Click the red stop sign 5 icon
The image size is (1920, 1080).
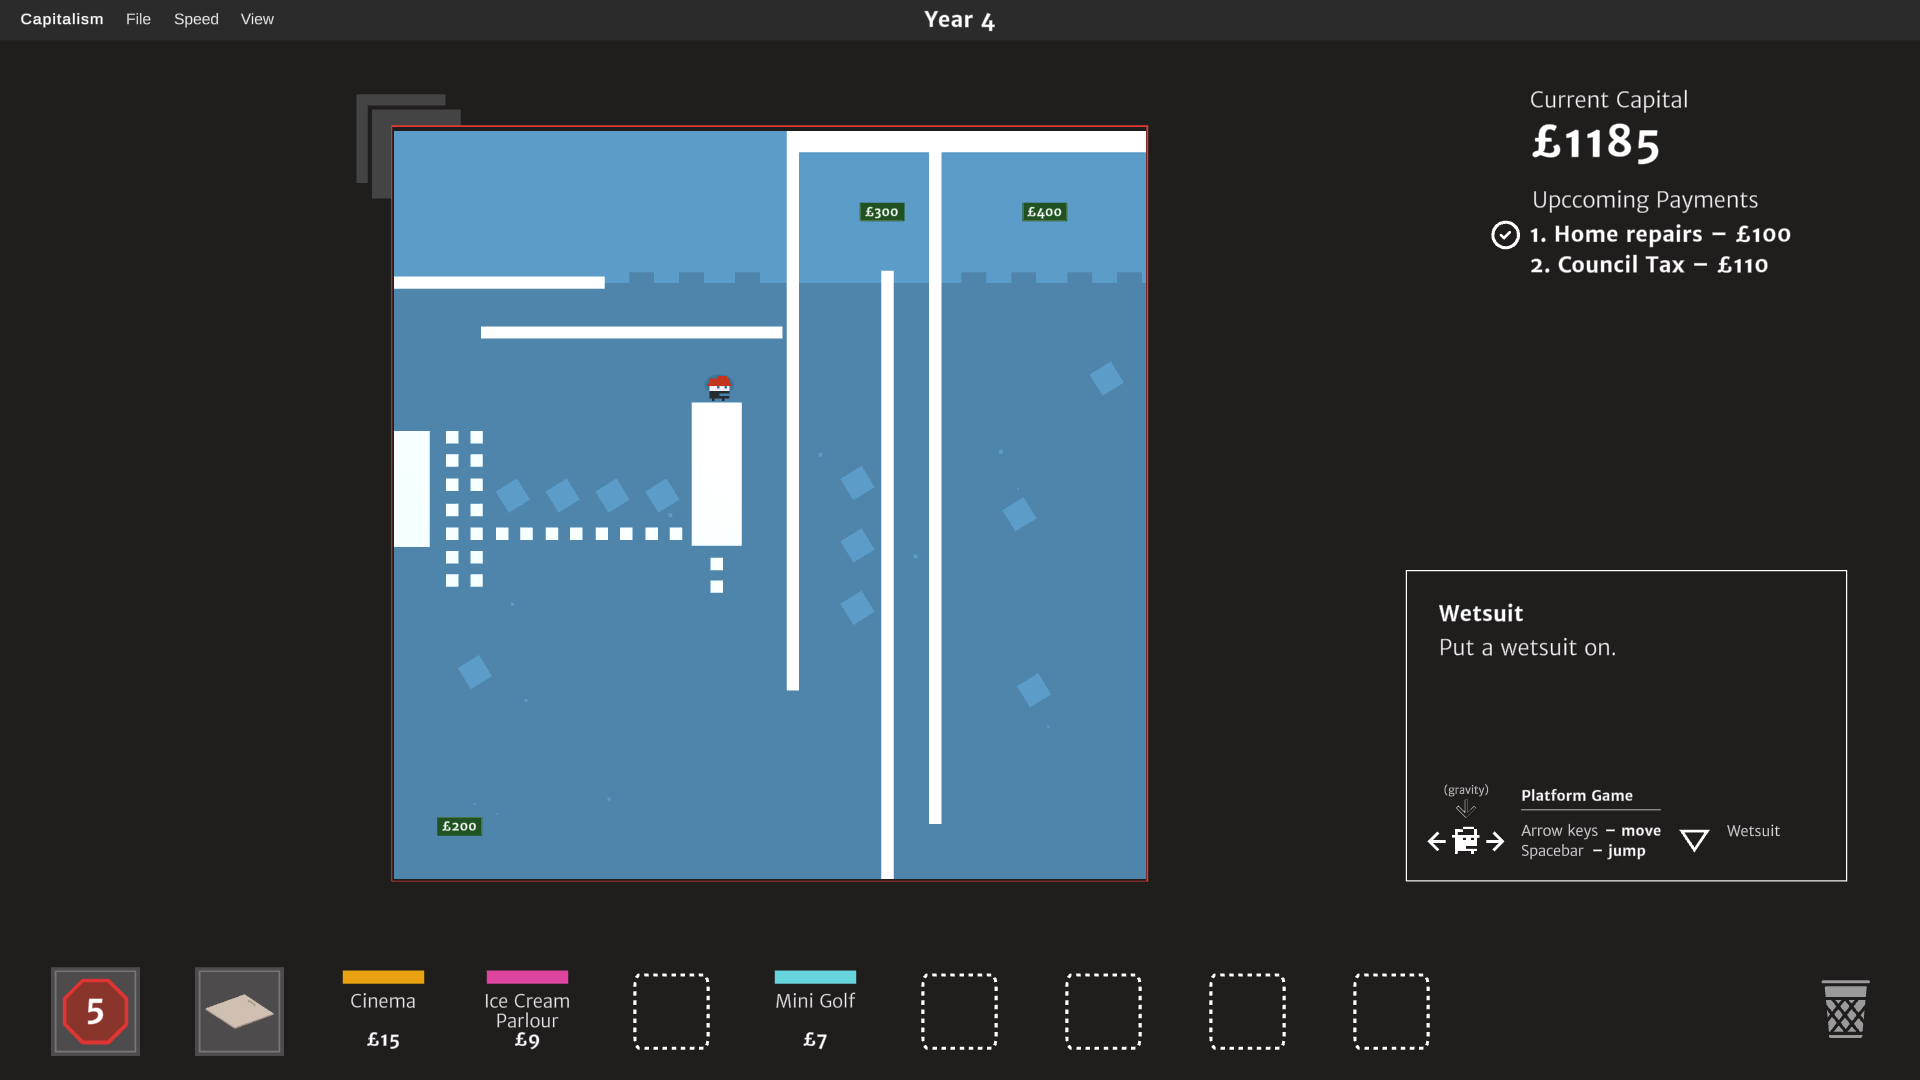tap(95, 1011)
